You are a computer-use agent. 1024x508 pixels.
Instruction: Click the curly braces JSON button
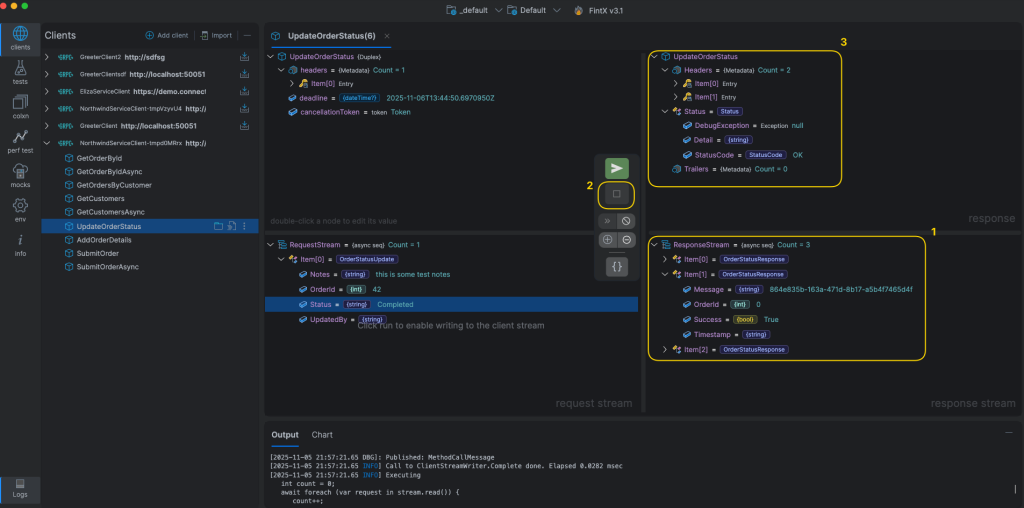(617, 266)
